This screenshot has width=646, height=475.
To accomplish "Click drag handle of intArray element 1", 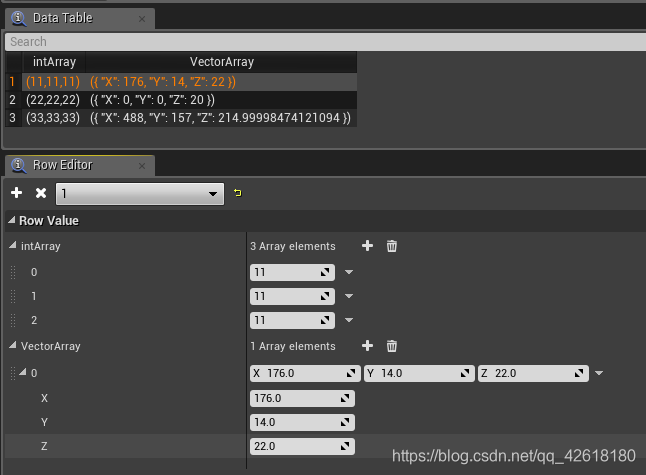I will (13, 296).
